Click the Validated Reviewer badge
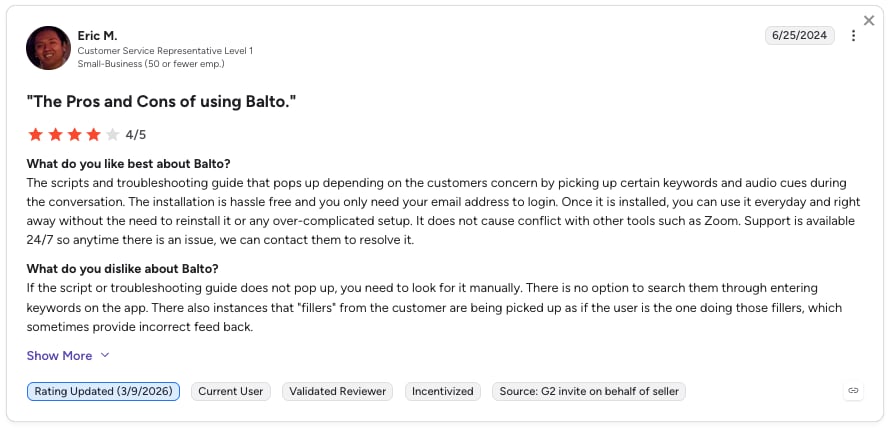Image resolution: width=892 pixels, height=430 pixels. click(x=337, y=391)
